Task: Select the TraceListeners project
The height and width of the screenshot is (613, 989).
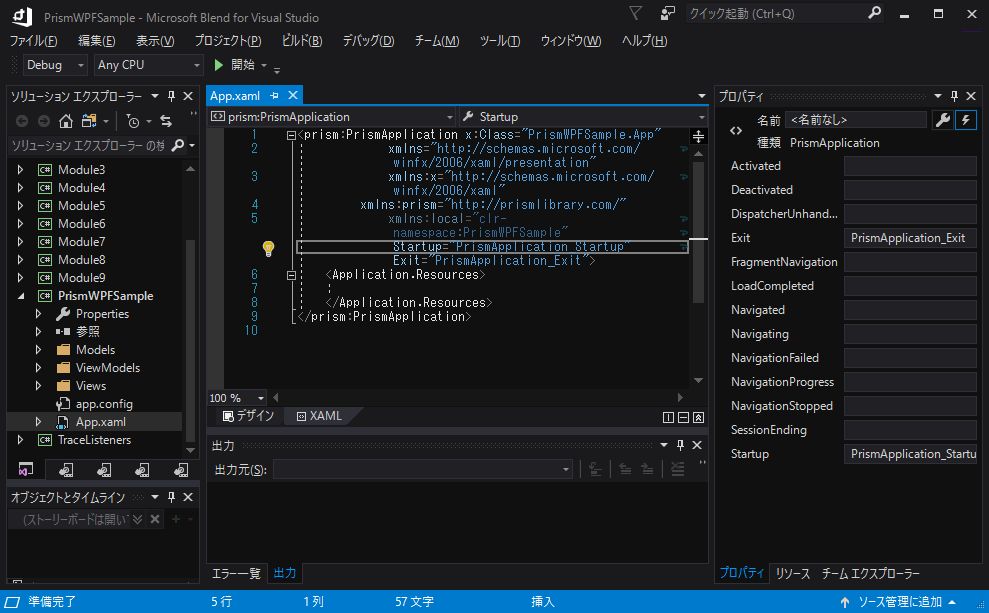Action: (x=95, y=440)
